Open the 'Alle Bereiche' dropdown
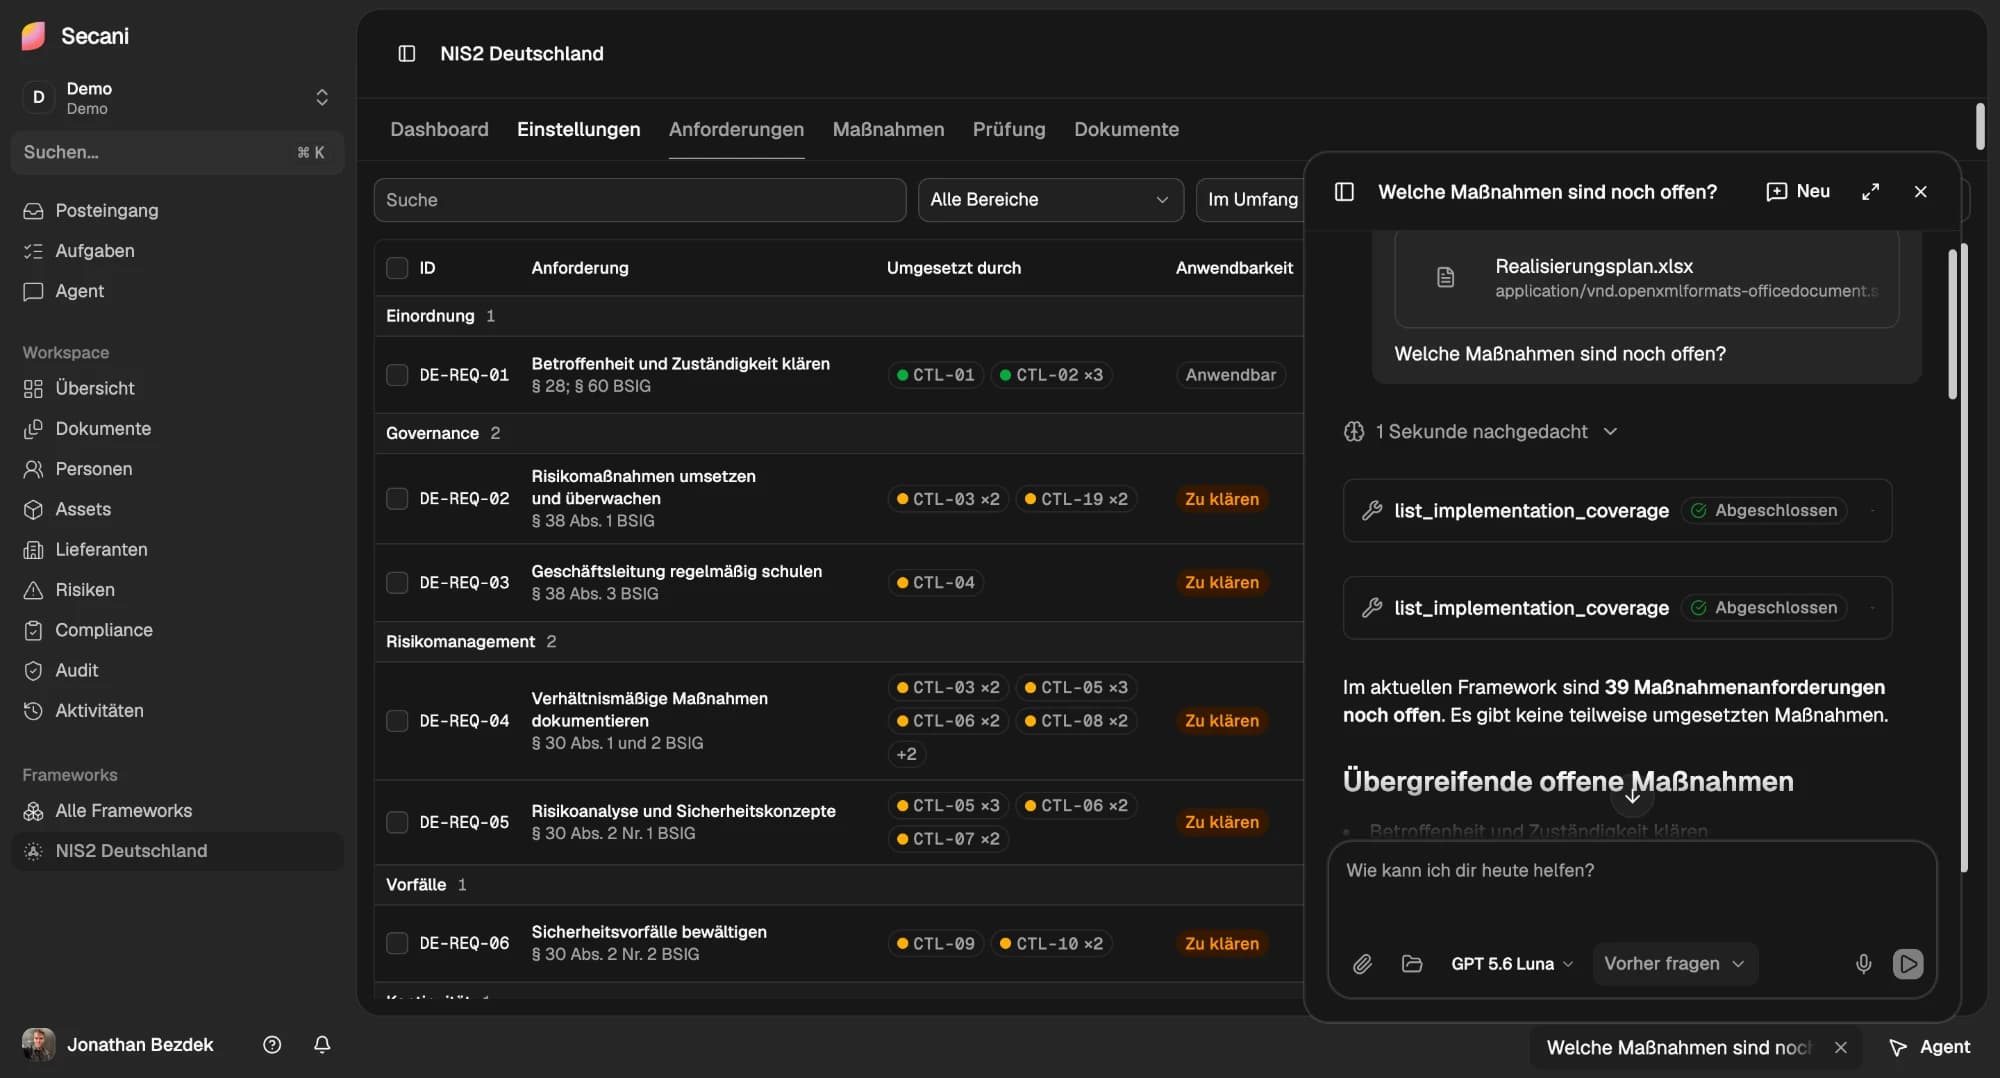This screenshot has height=1078, width=2000. (1050, 200)
